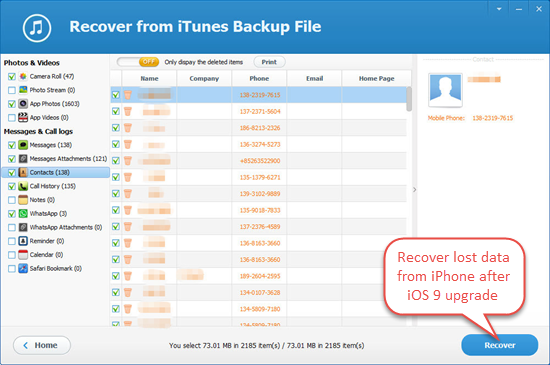Click deleted trash icon for 137-2371-5604 row
This screenshot has width=550, height=365.
(128, 111)
